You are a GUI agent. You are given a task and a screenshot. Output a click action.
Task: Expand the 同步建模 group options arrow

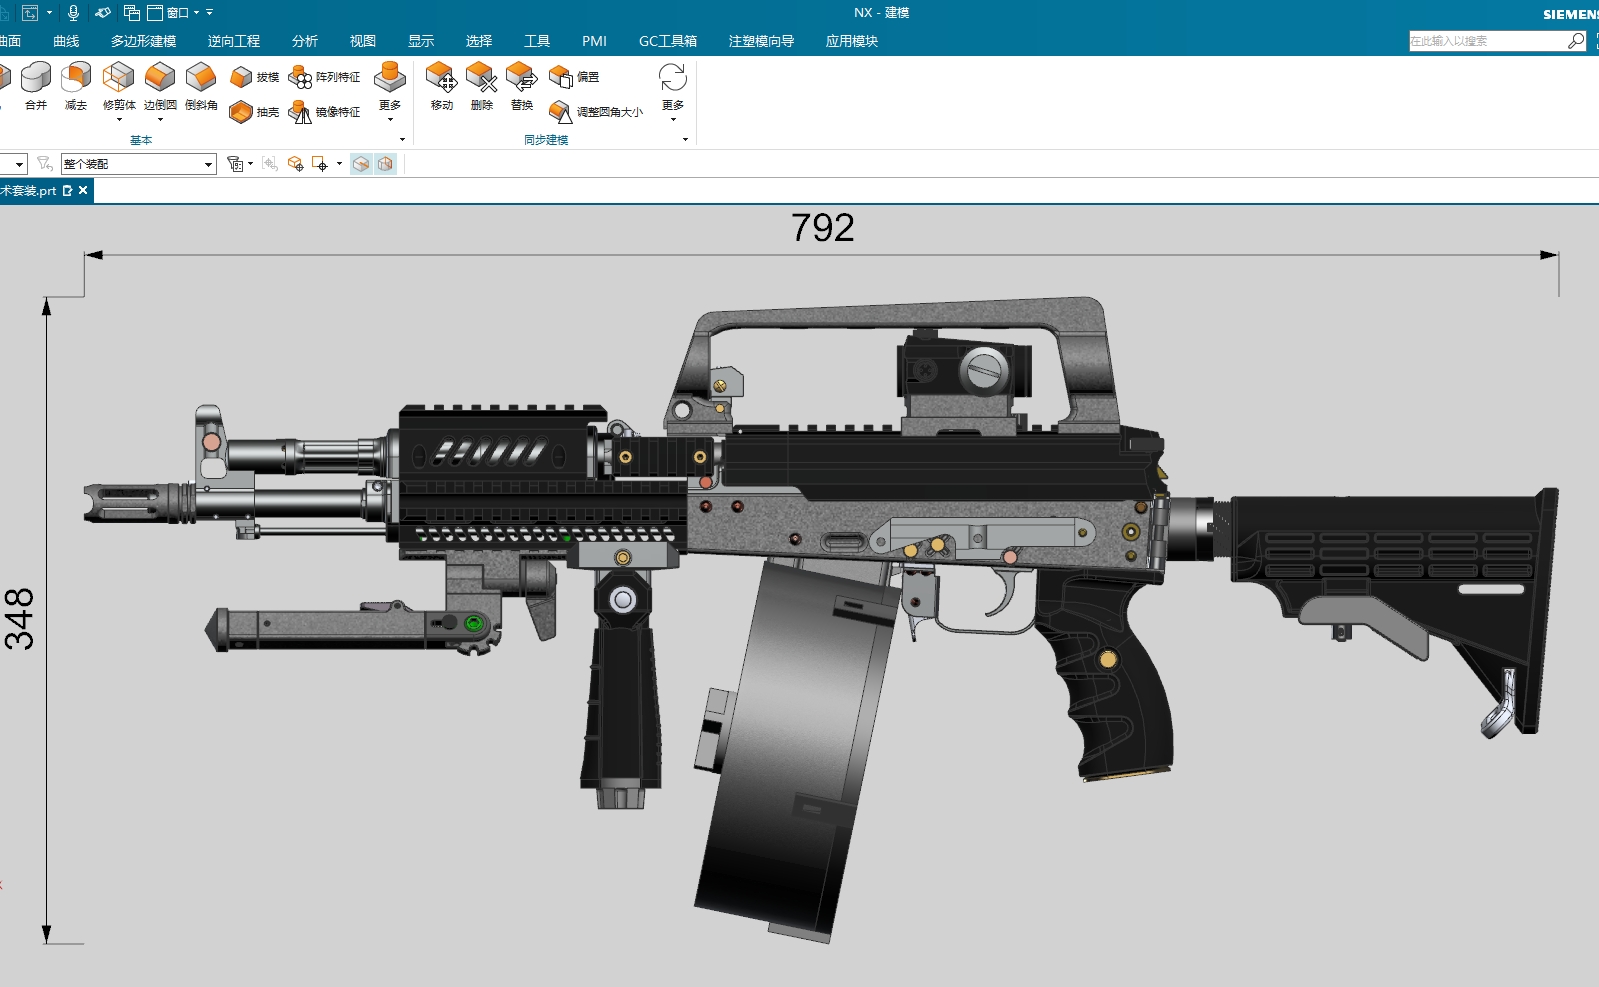[x=685, y=140]
